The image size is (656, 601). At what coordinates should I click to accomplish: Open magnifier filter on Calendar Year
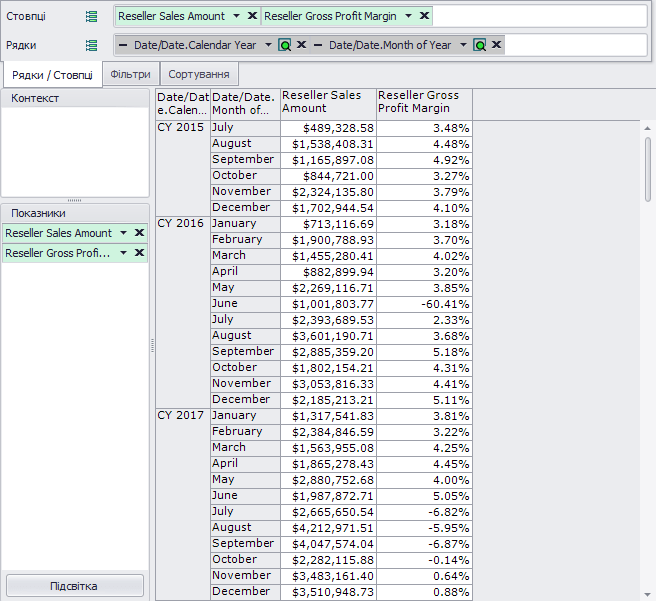[x=285, y=45]
